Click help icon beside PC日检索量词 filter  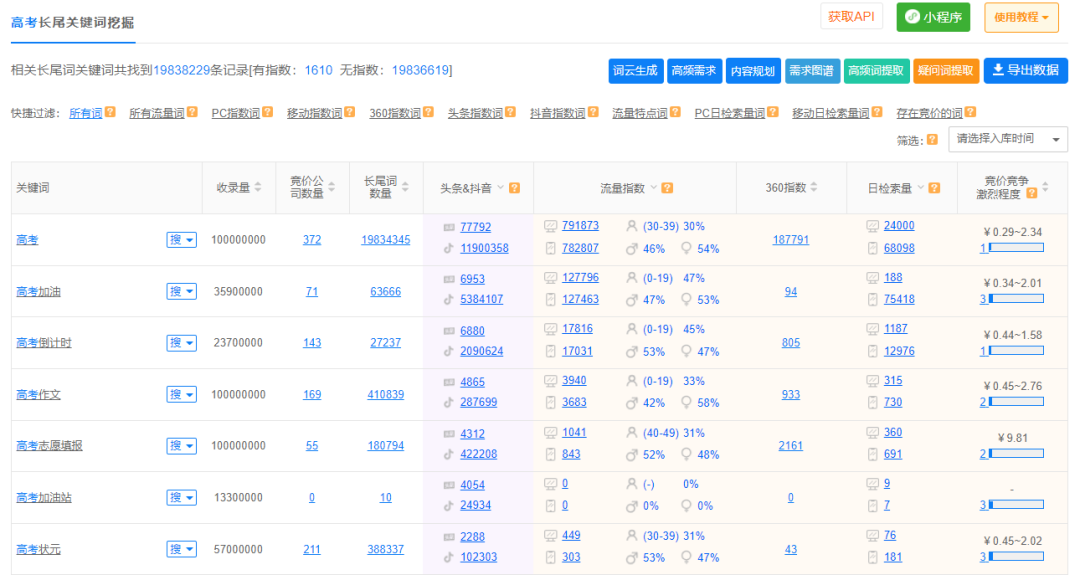[x=773, y=112]
